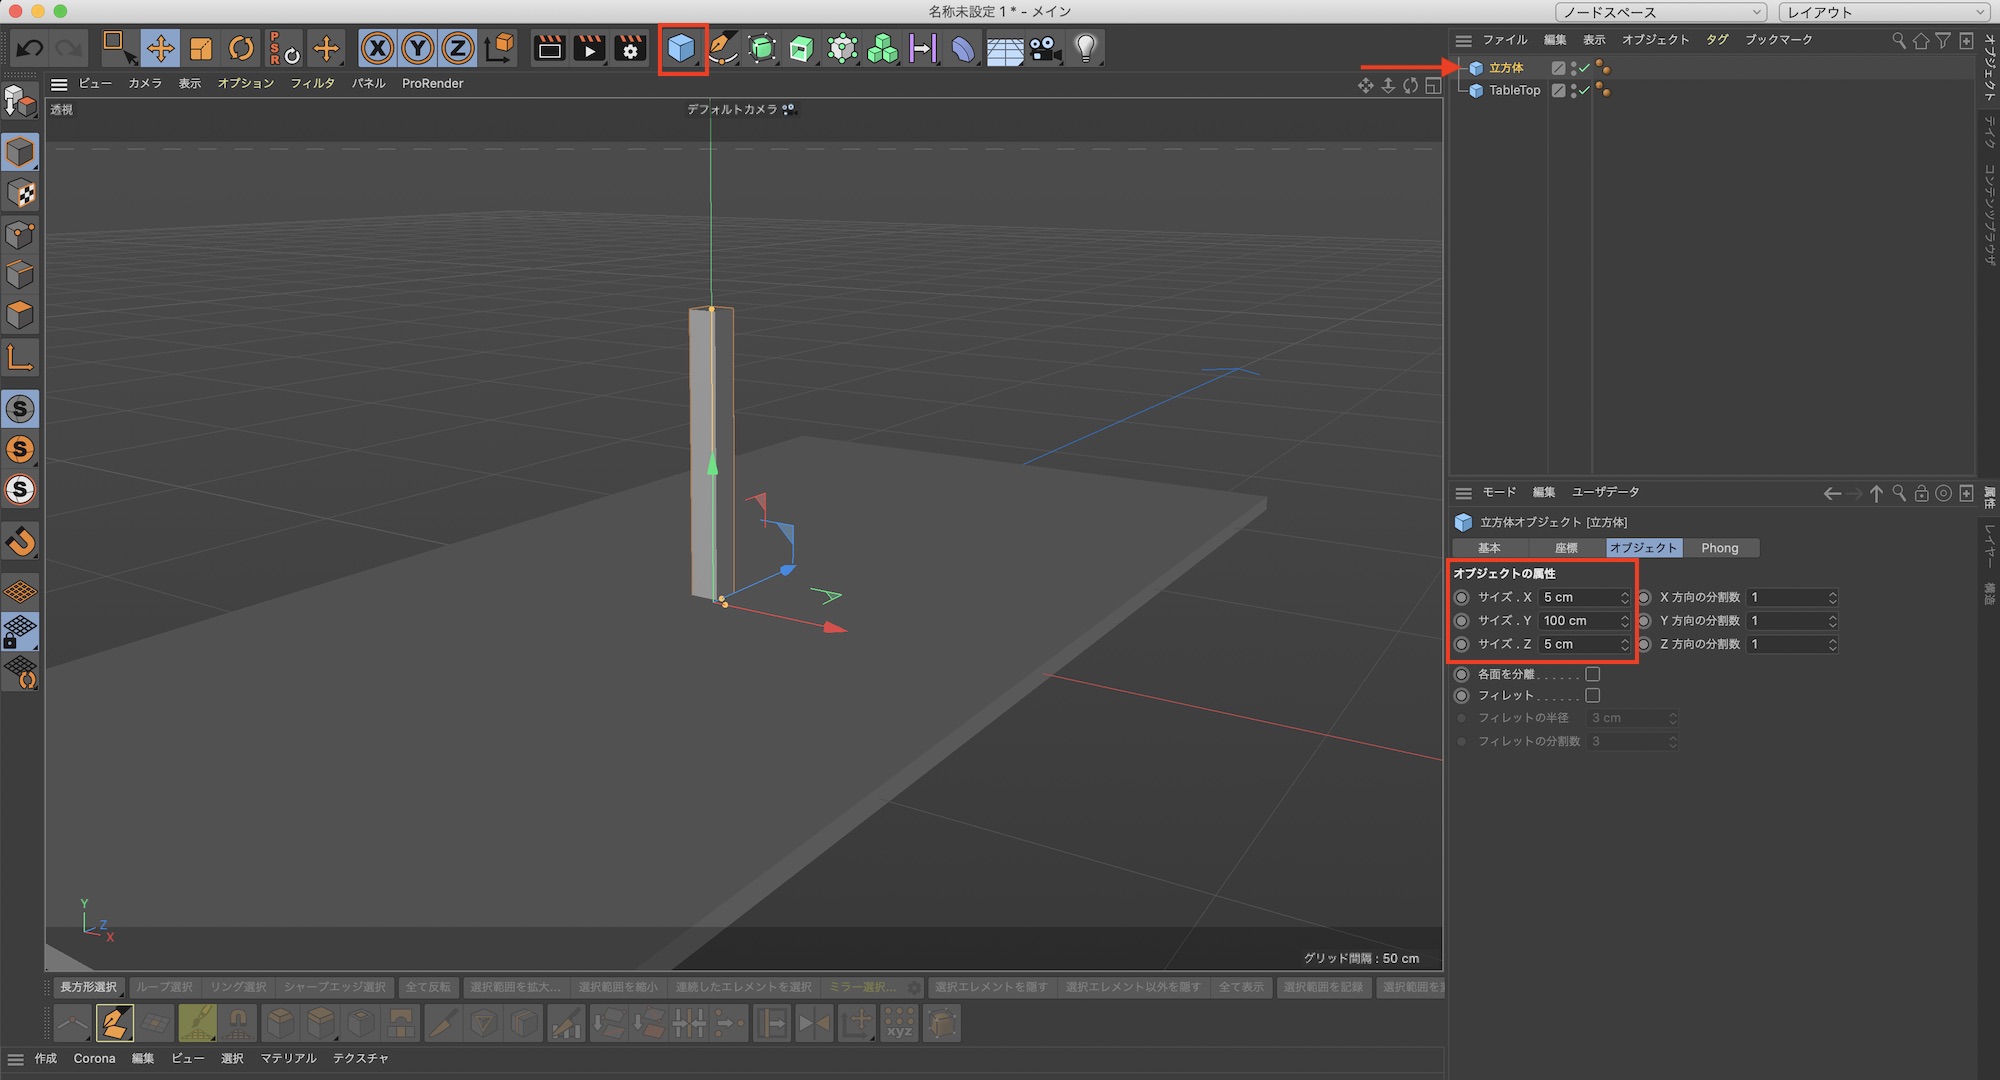
Task: Toggle the X axis lock icon
Action: [x=377, y=48]
